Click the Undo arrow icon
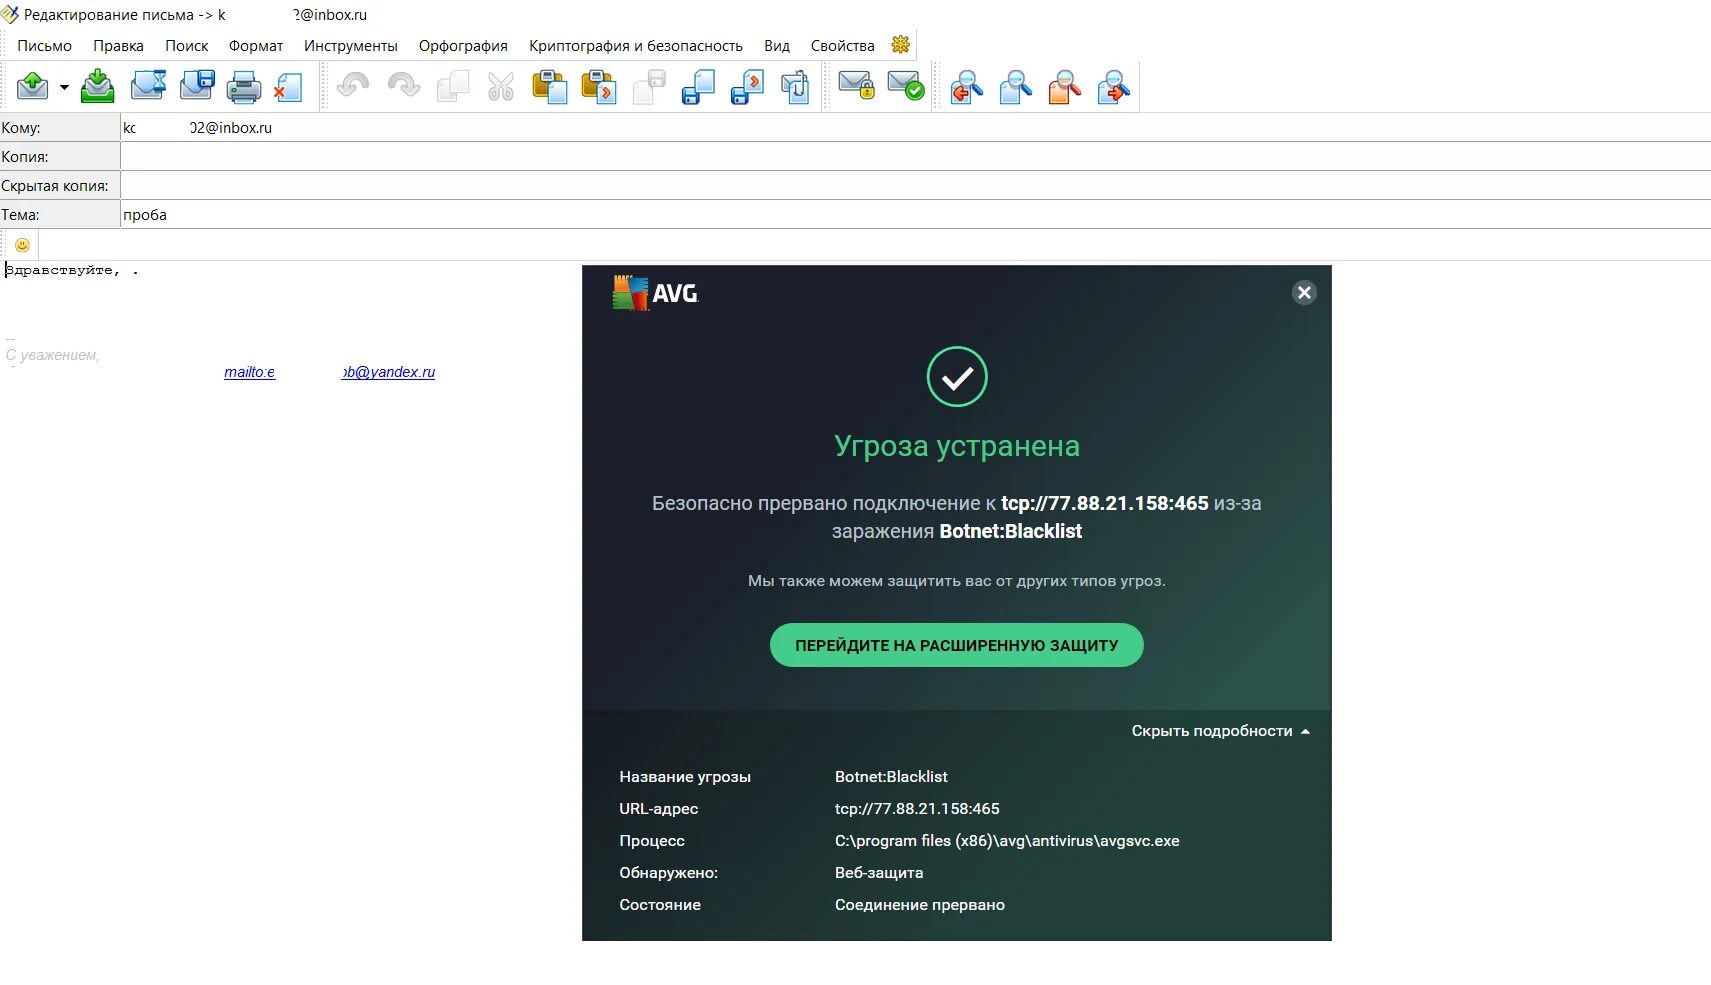 353,86
